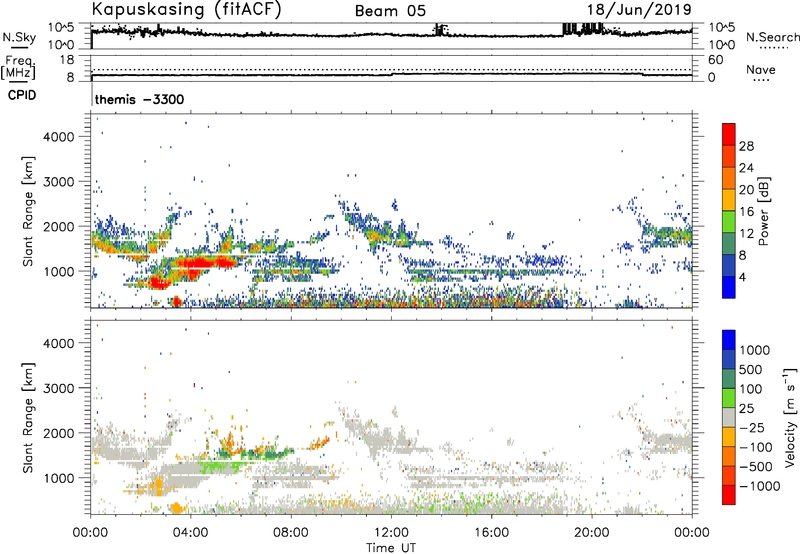Select the "3000" tick on the power panel

(59, 182)
